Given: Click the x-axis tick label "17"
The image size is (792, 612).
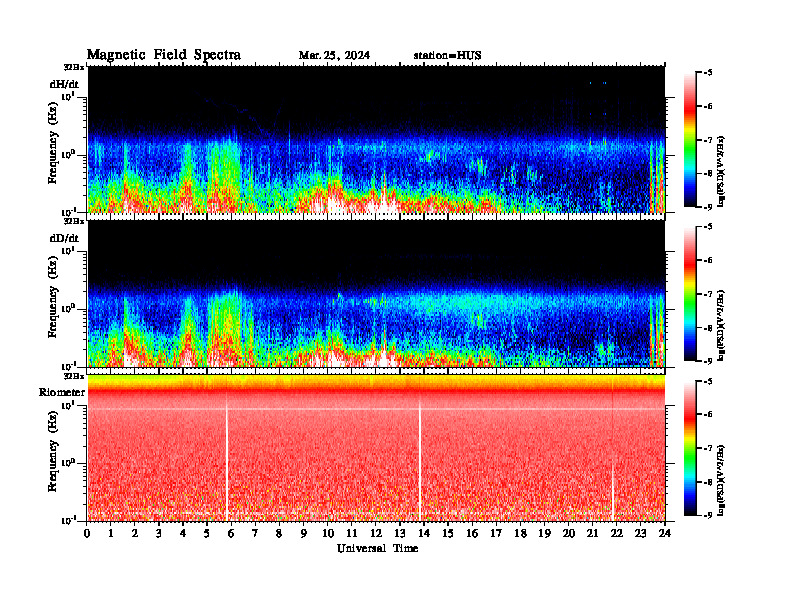Looking at the screenshot, I should (496, 533).
